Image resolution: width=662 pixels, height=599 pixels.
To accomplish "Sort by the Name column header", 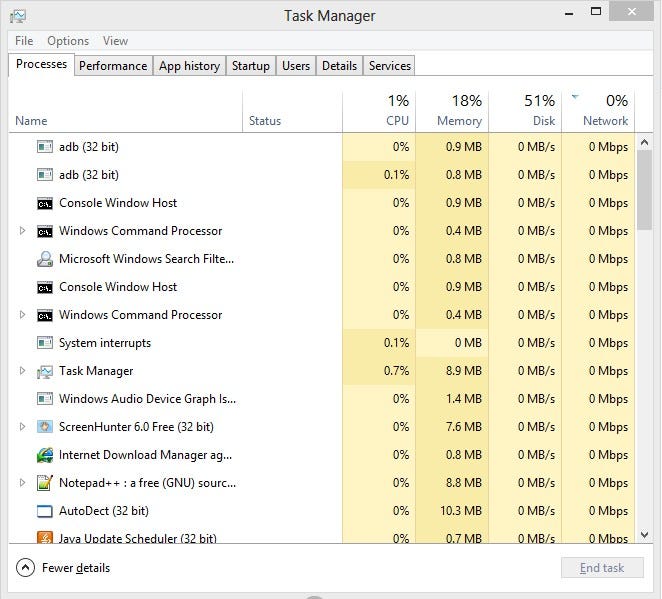I will (x=125, y=112).
